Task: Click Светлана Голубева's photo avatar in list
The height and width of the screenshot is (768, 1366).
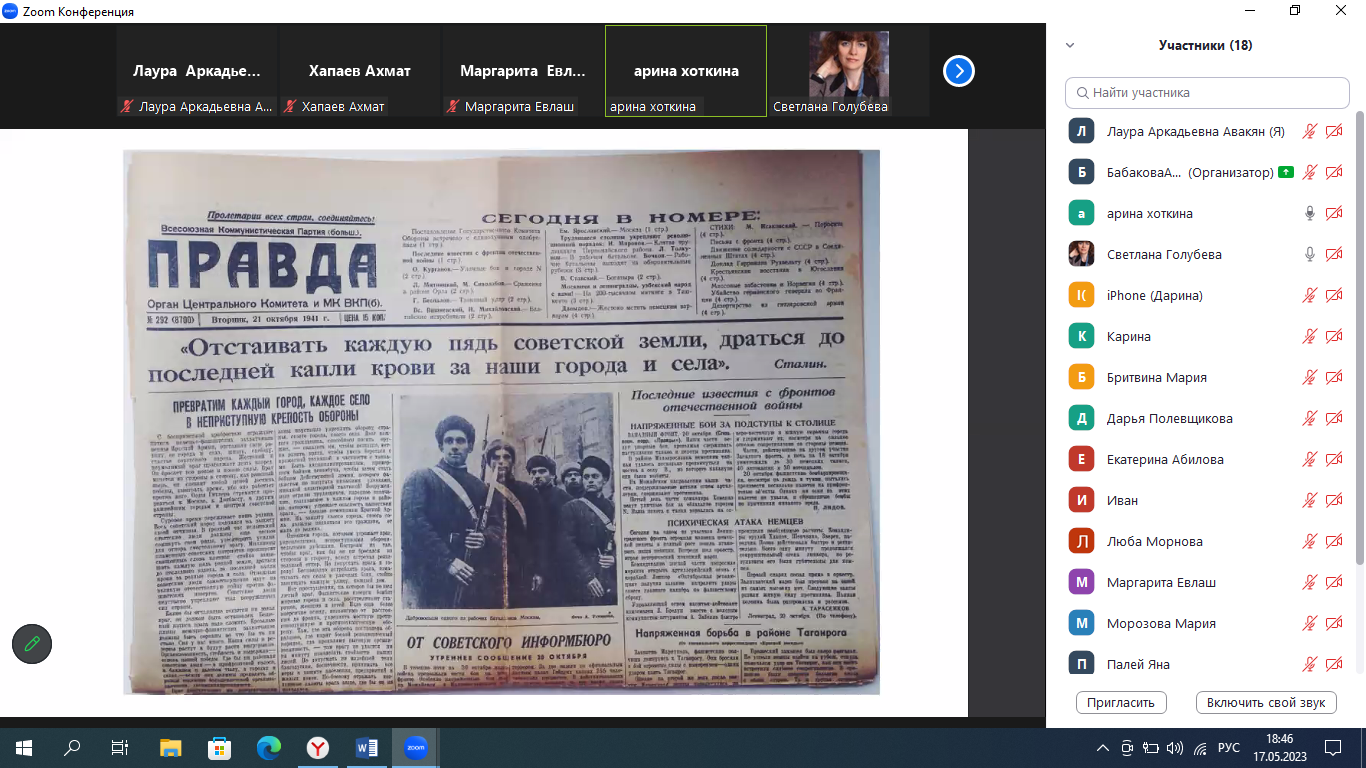Action: (x=1081, y=254)
